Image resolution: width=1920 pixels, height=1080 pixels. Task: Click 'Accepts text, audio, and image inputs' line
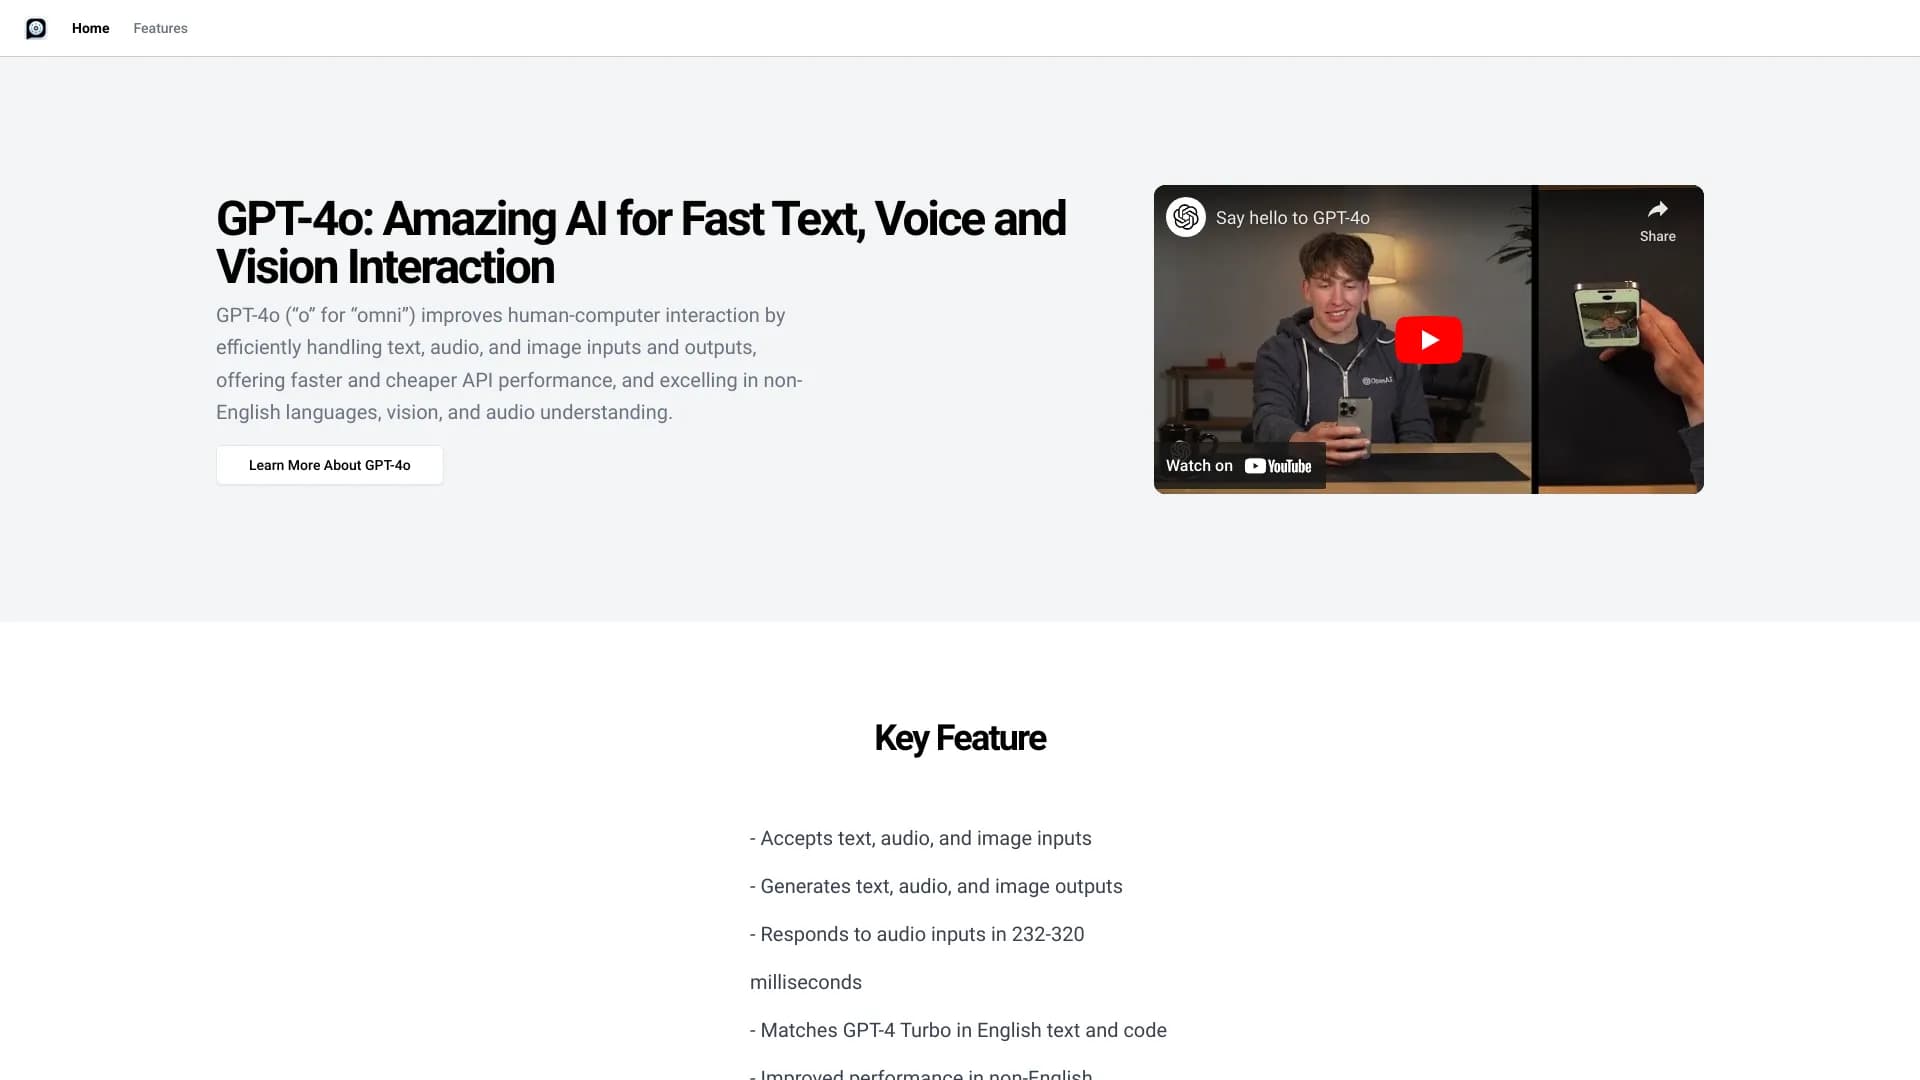[x=920, y=839]
